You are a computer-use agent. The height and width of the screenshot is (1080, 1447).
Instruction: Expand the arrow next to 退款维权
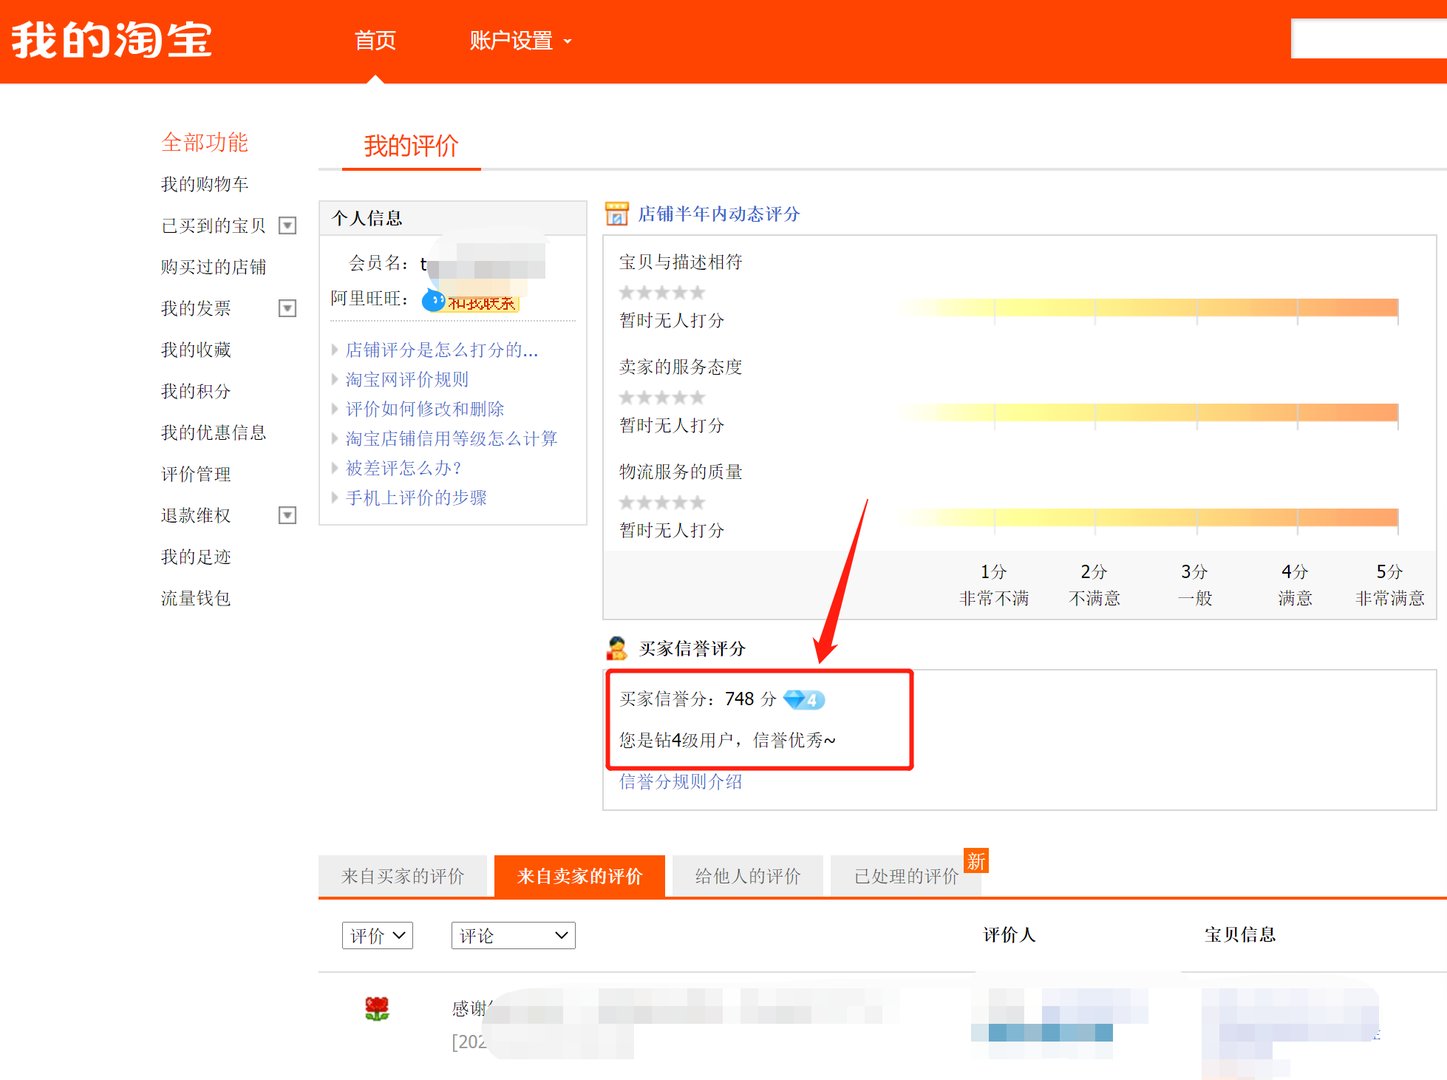pos(287,514)
